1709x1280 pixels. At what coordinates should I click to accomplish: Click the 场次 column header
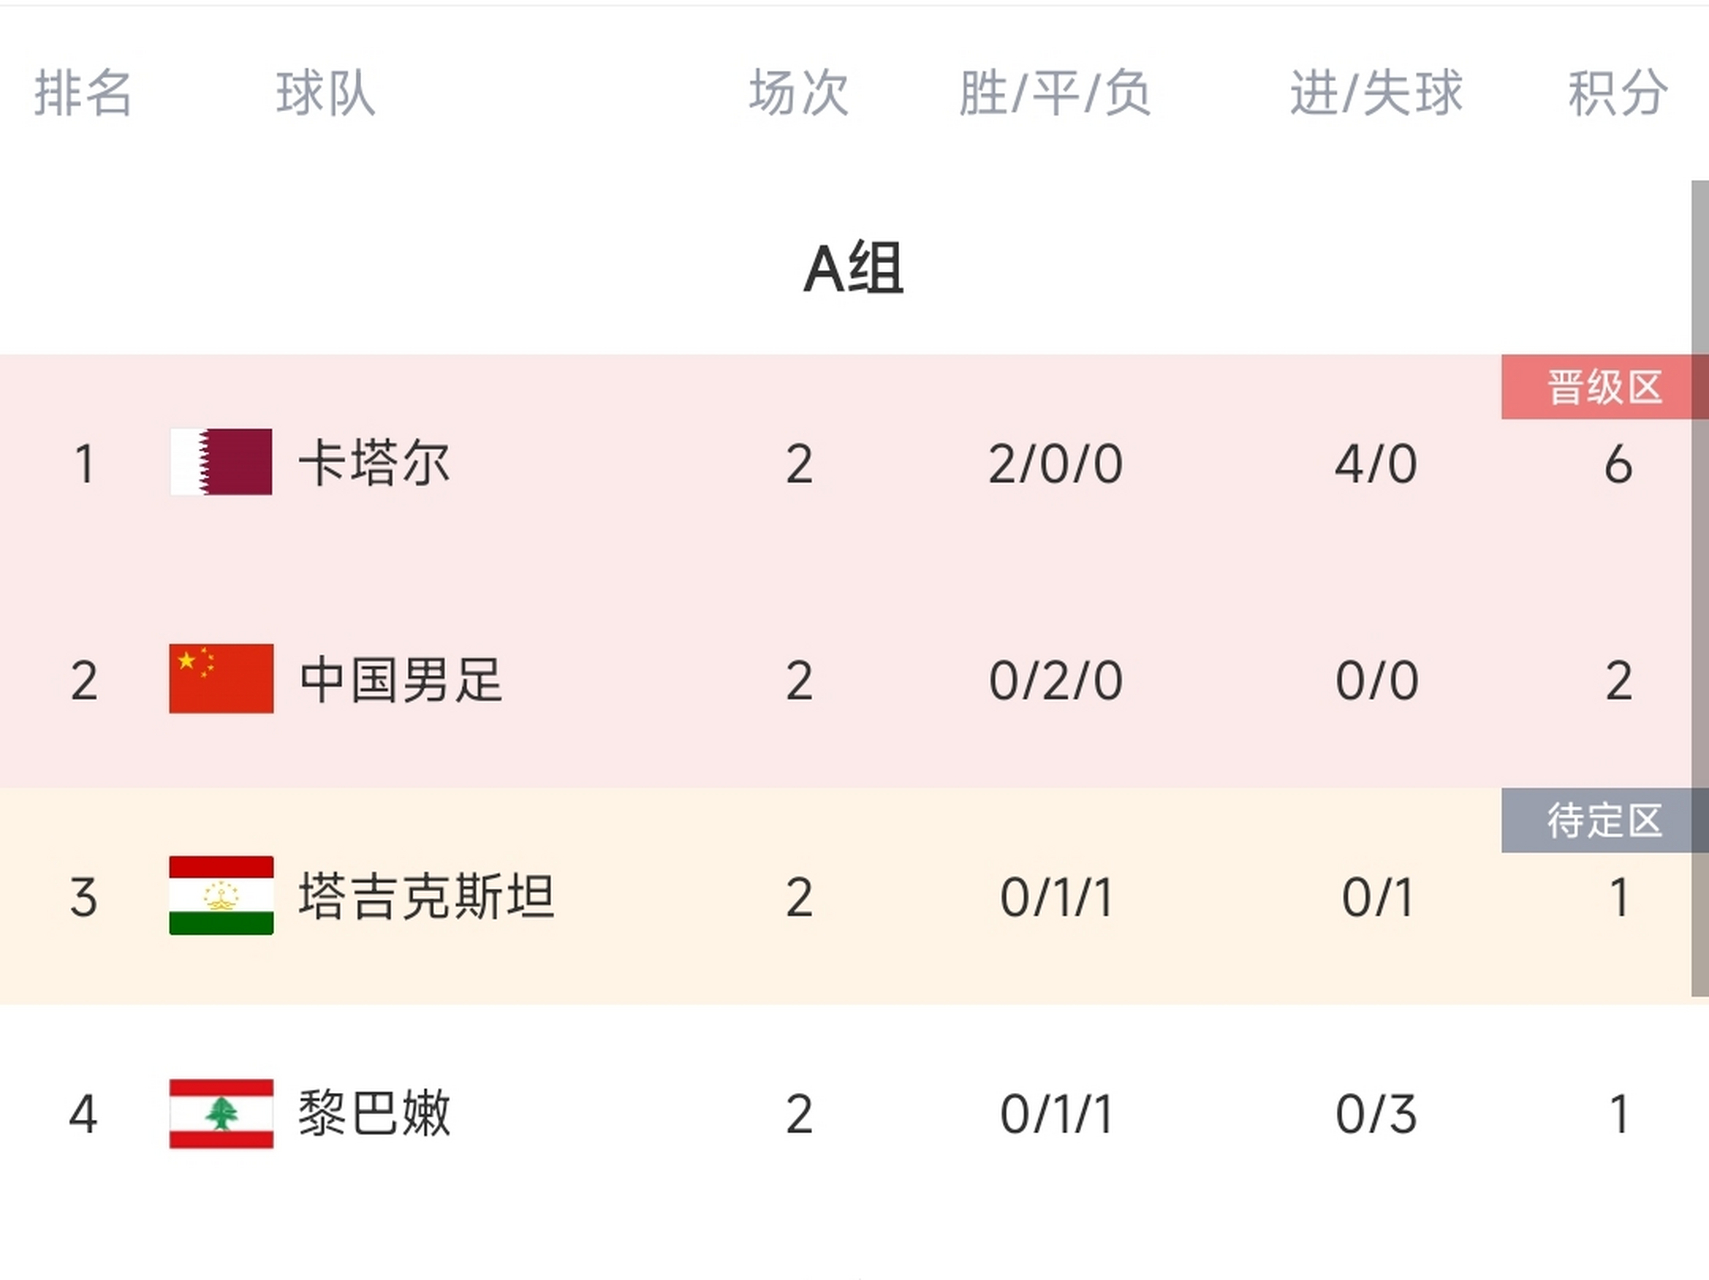pyautogui.click(x=799, y=94)
